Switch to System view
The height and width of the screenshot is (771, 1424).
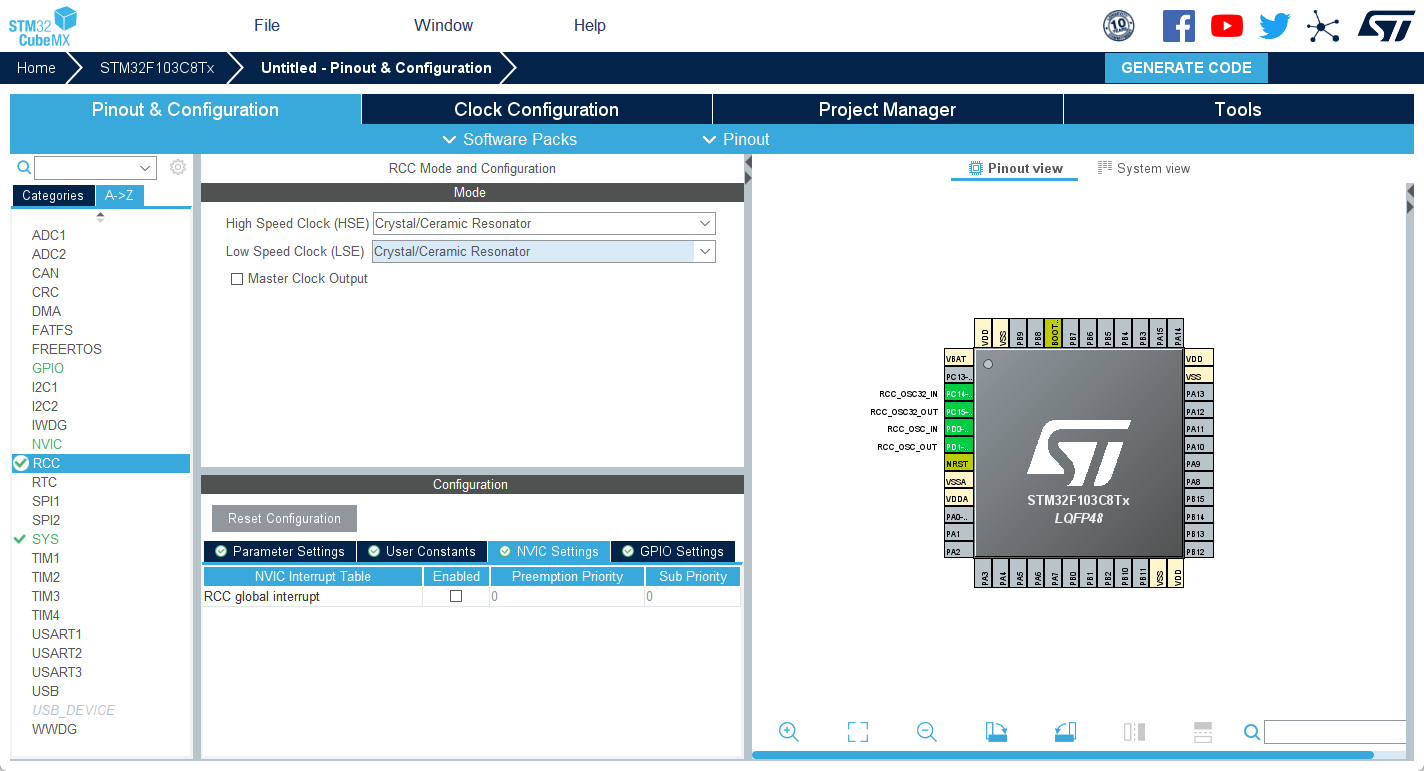[x=1144, y=168]
